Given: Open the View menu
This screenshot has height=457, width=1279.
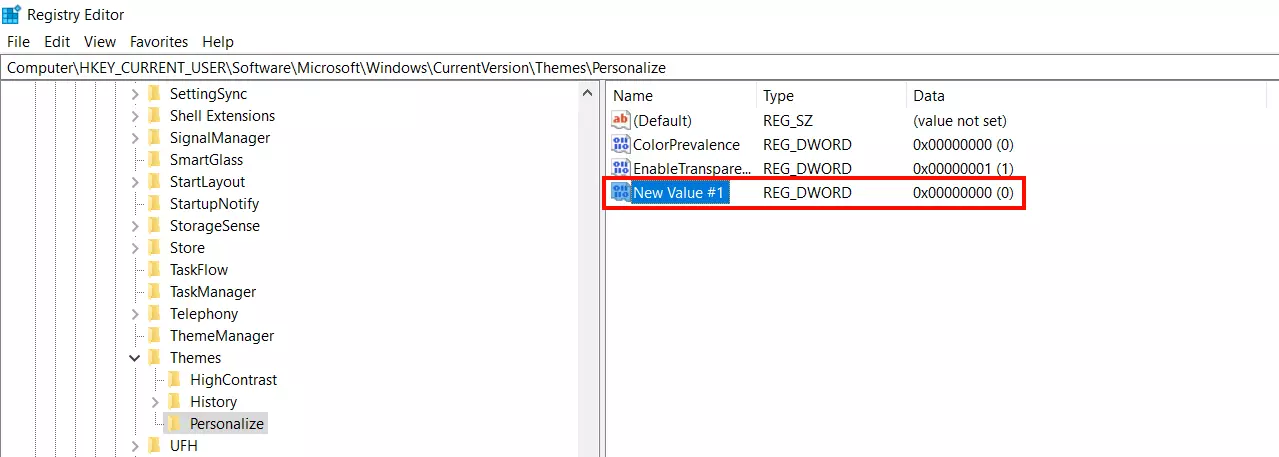Looking at the screenshot, I should coord(100,42).
